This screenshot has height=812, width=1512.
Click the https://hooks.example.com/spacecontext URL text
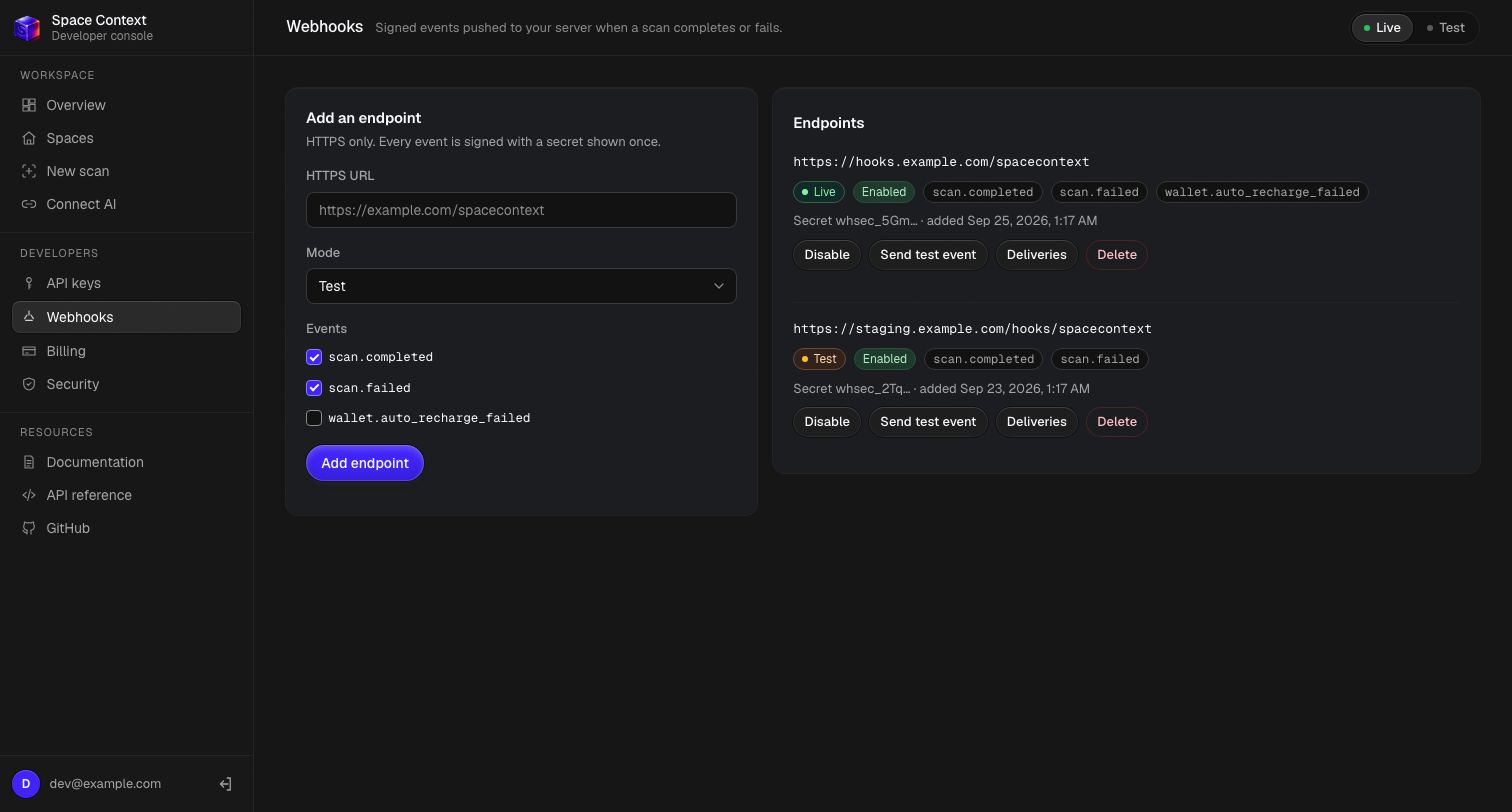pyautogui.click(x=941, y=162)
